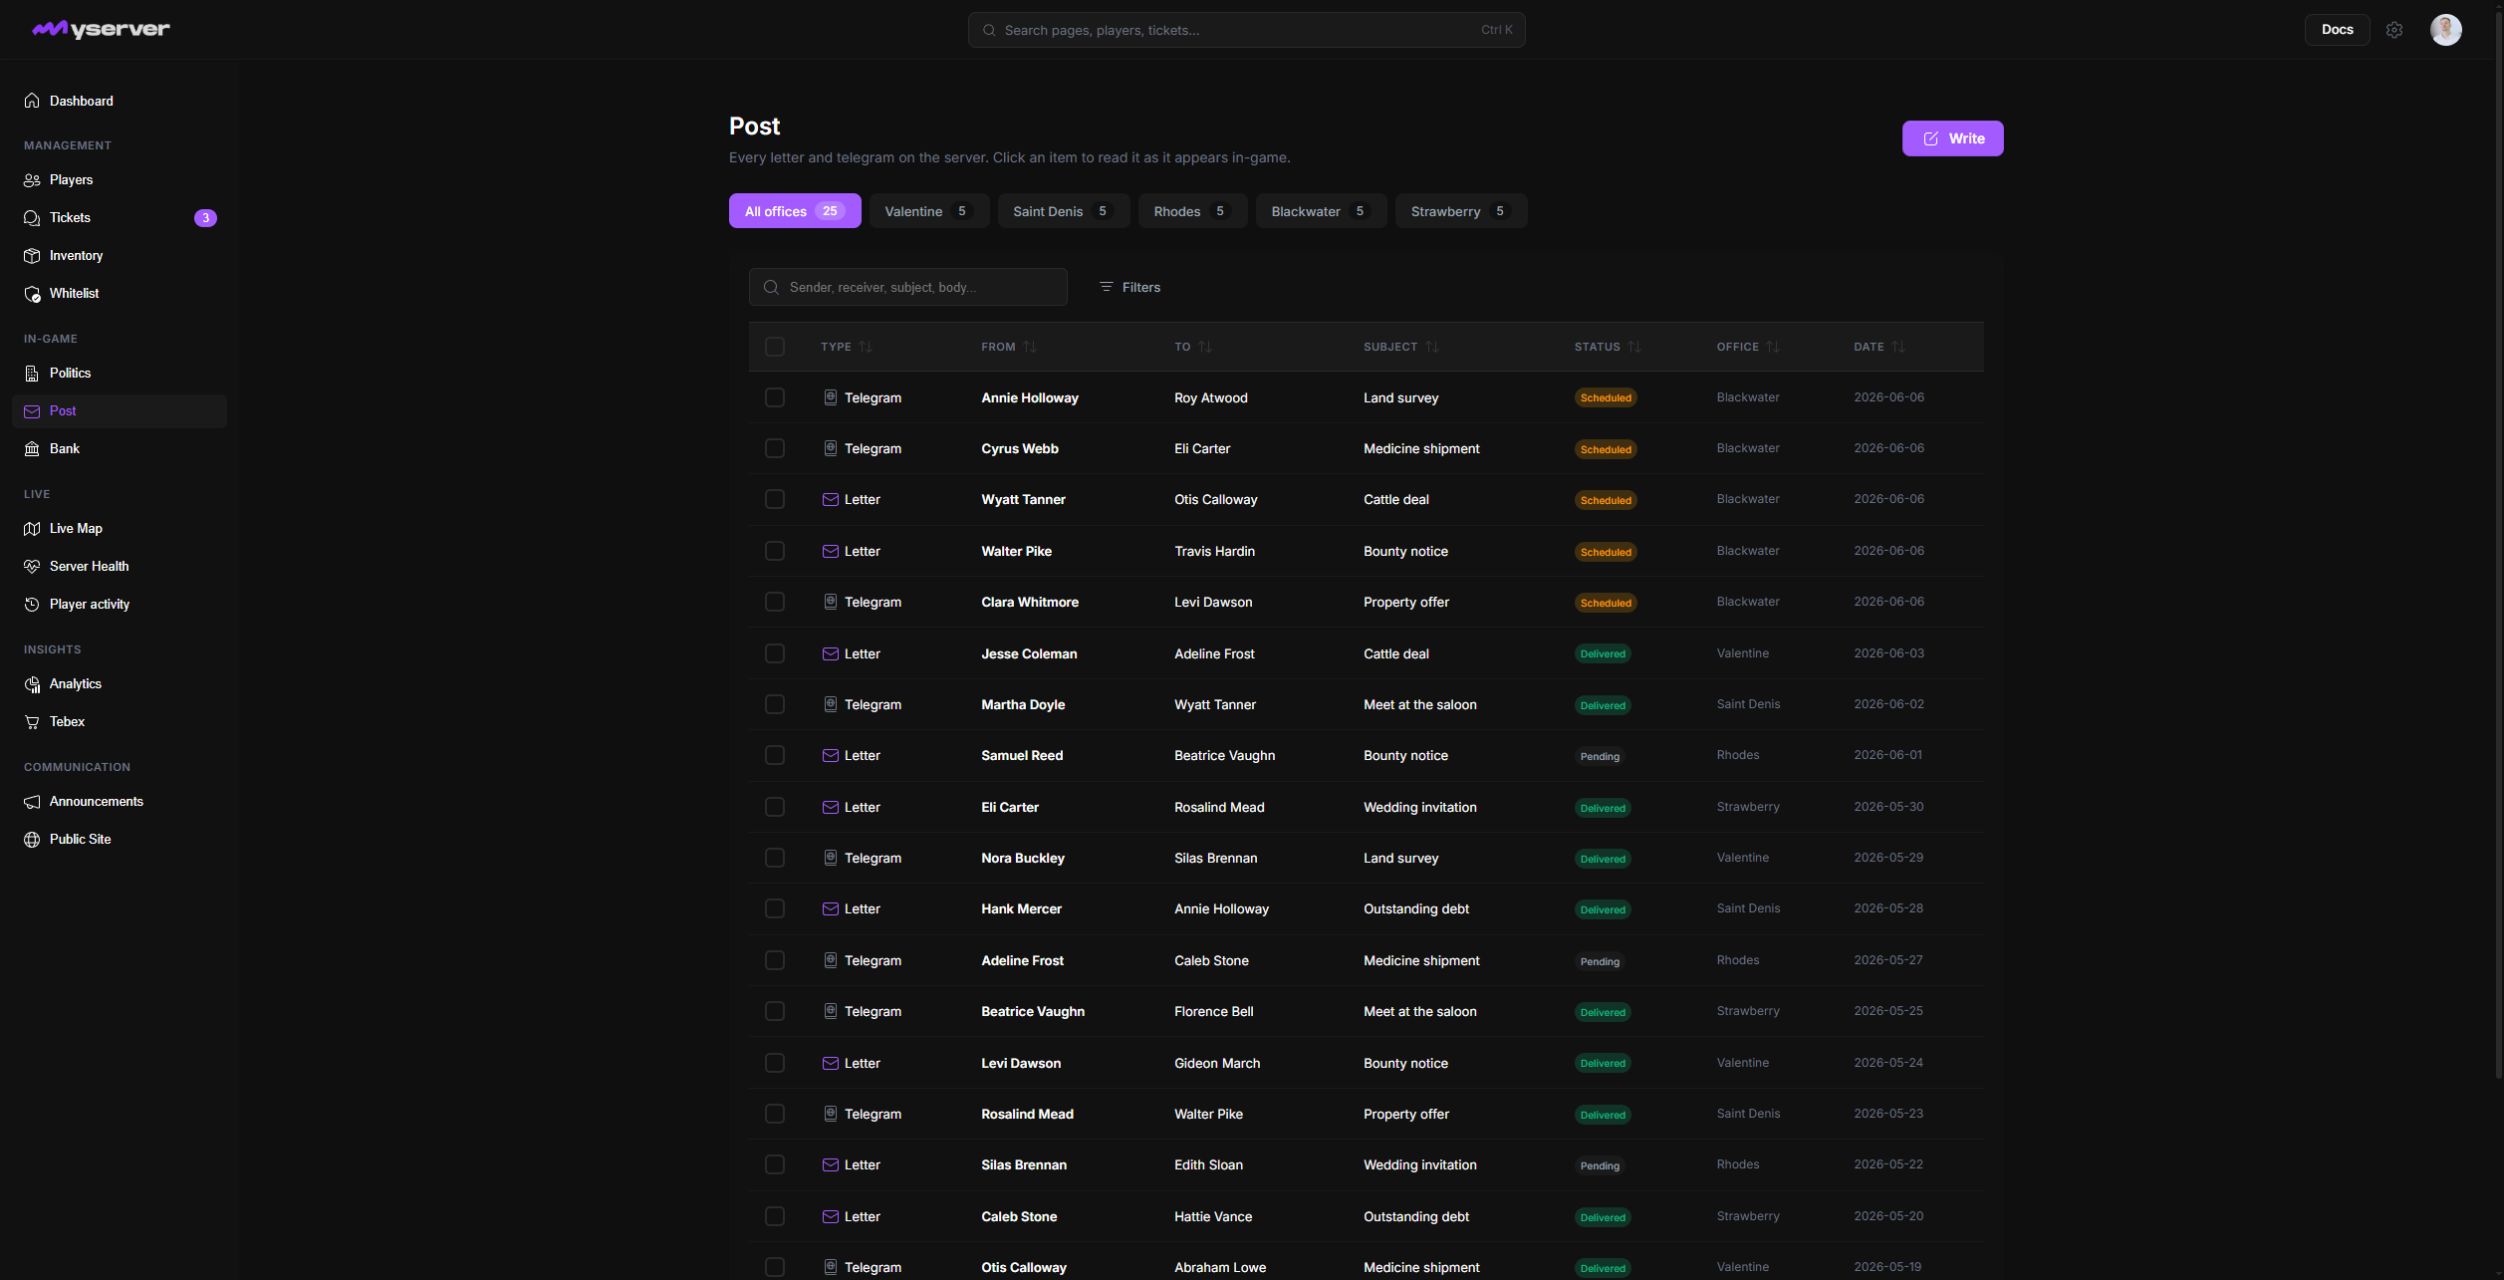Click the Public Site globe icon
Image resolution: width=2504 pixels, height=1280 pixels.
(x=32, y=840)
